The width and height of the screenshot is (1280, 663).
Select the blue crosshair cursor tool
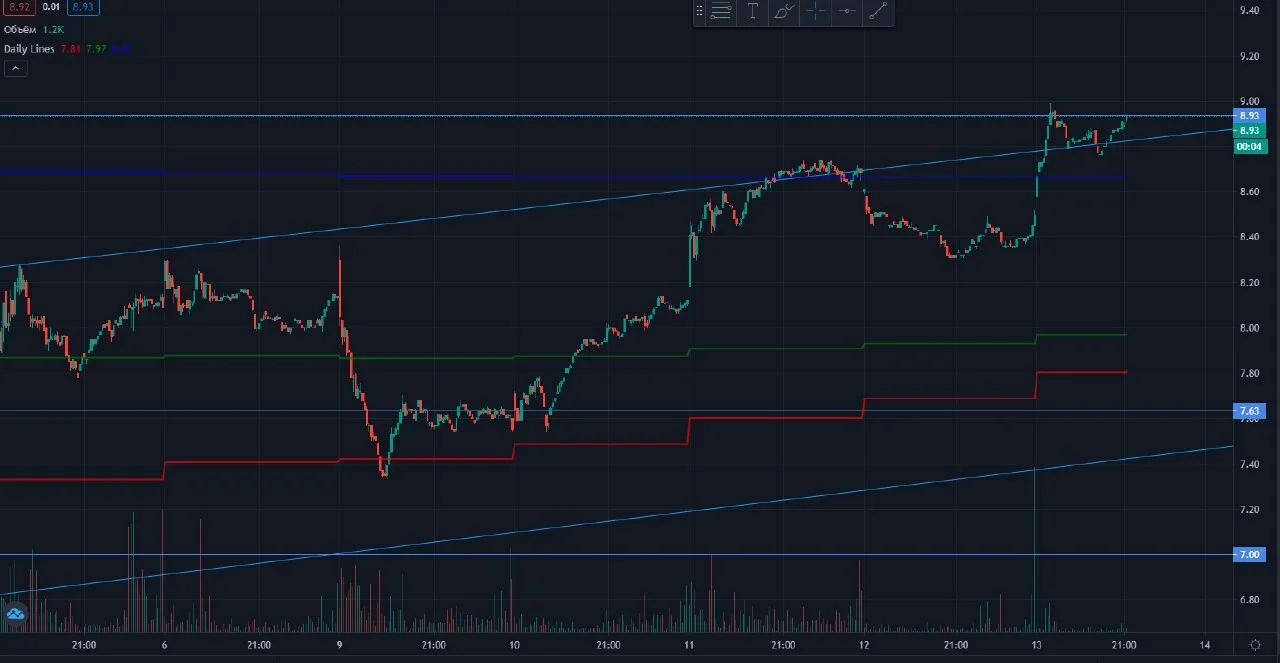tap(816, 12)
